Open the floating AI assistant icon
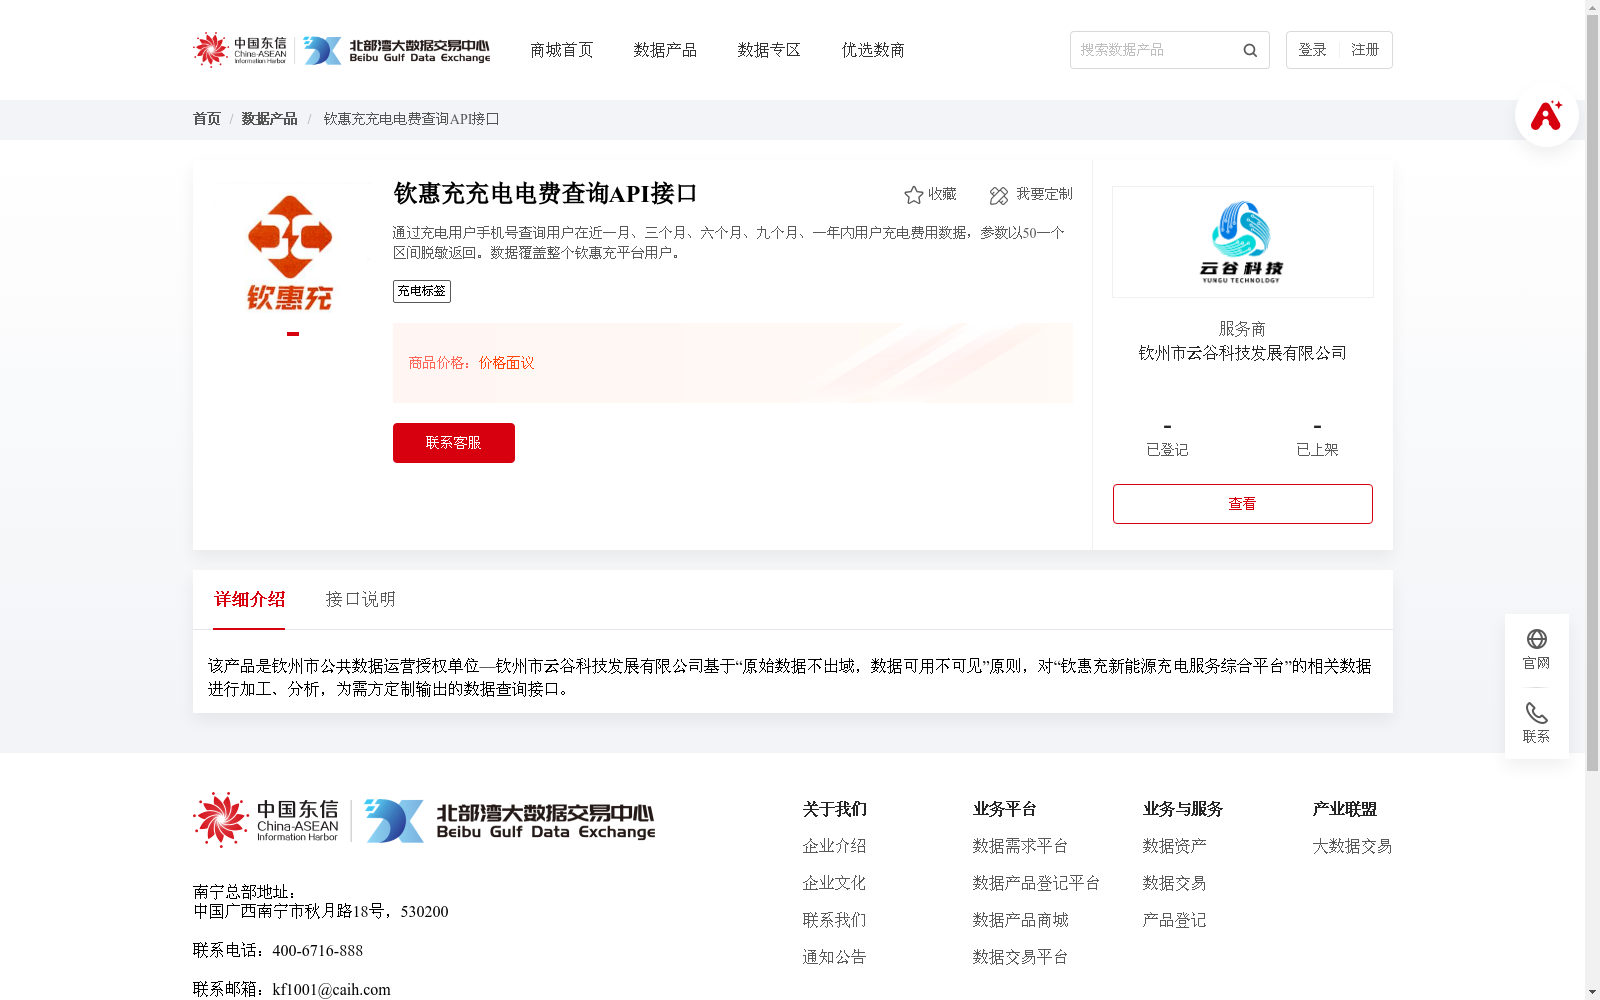This screenshot has width=1600, height=1000. 1546,115
